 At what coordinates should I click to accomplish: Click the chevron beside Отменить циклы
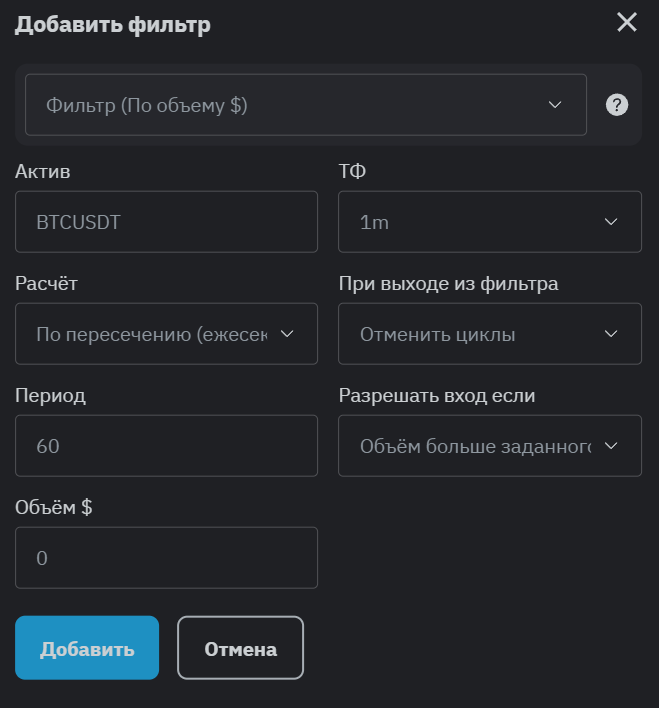point(611,334)
